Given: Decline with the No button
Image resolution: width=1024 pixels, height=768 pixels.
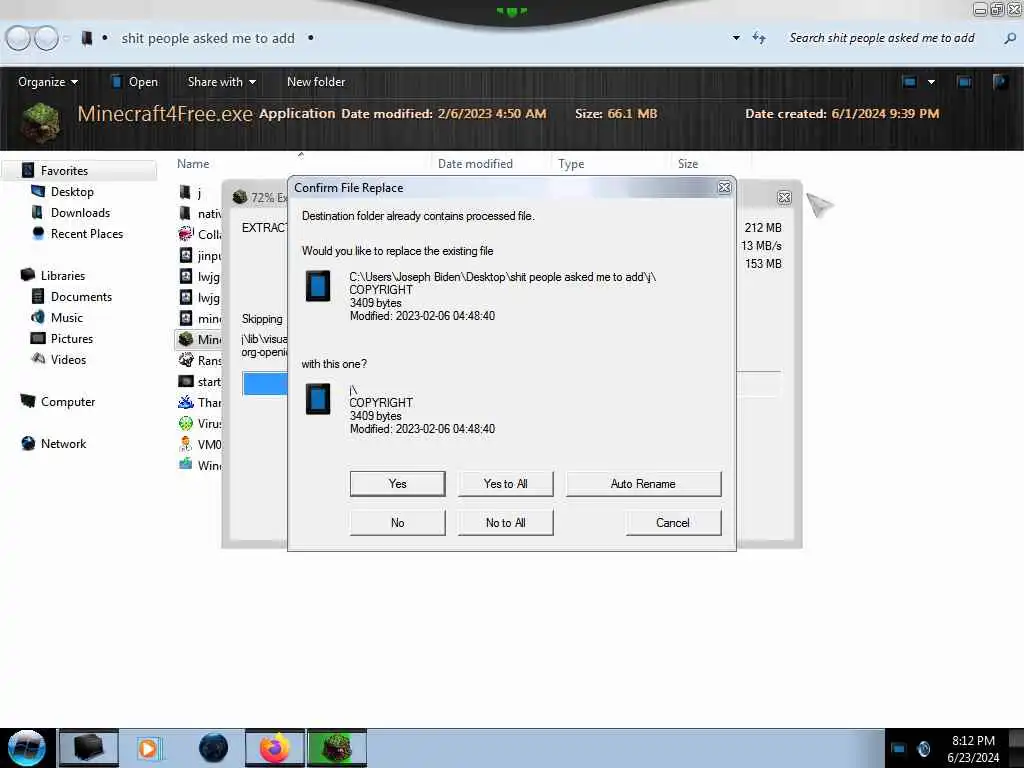Looking at the screenshot, I should point(397,523).
